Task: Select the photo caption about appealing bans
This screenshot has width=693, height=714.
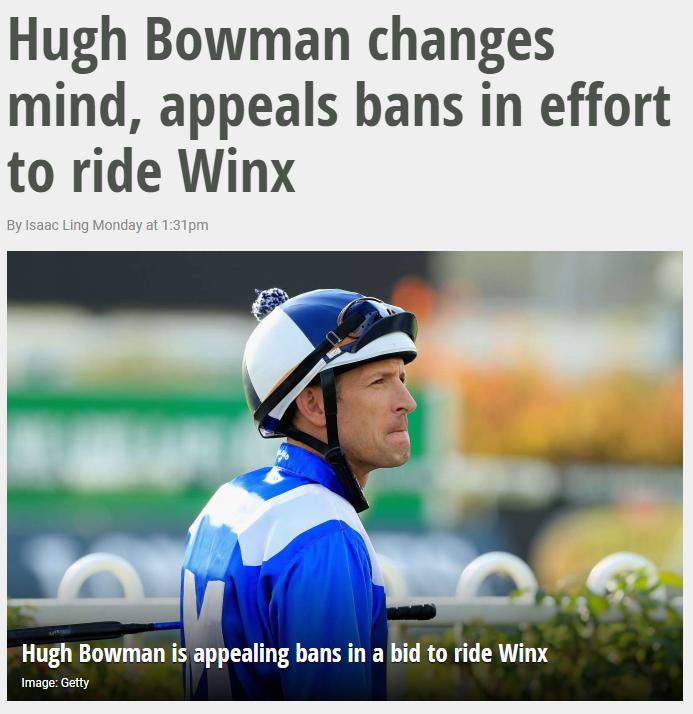Action: (285, 653)
